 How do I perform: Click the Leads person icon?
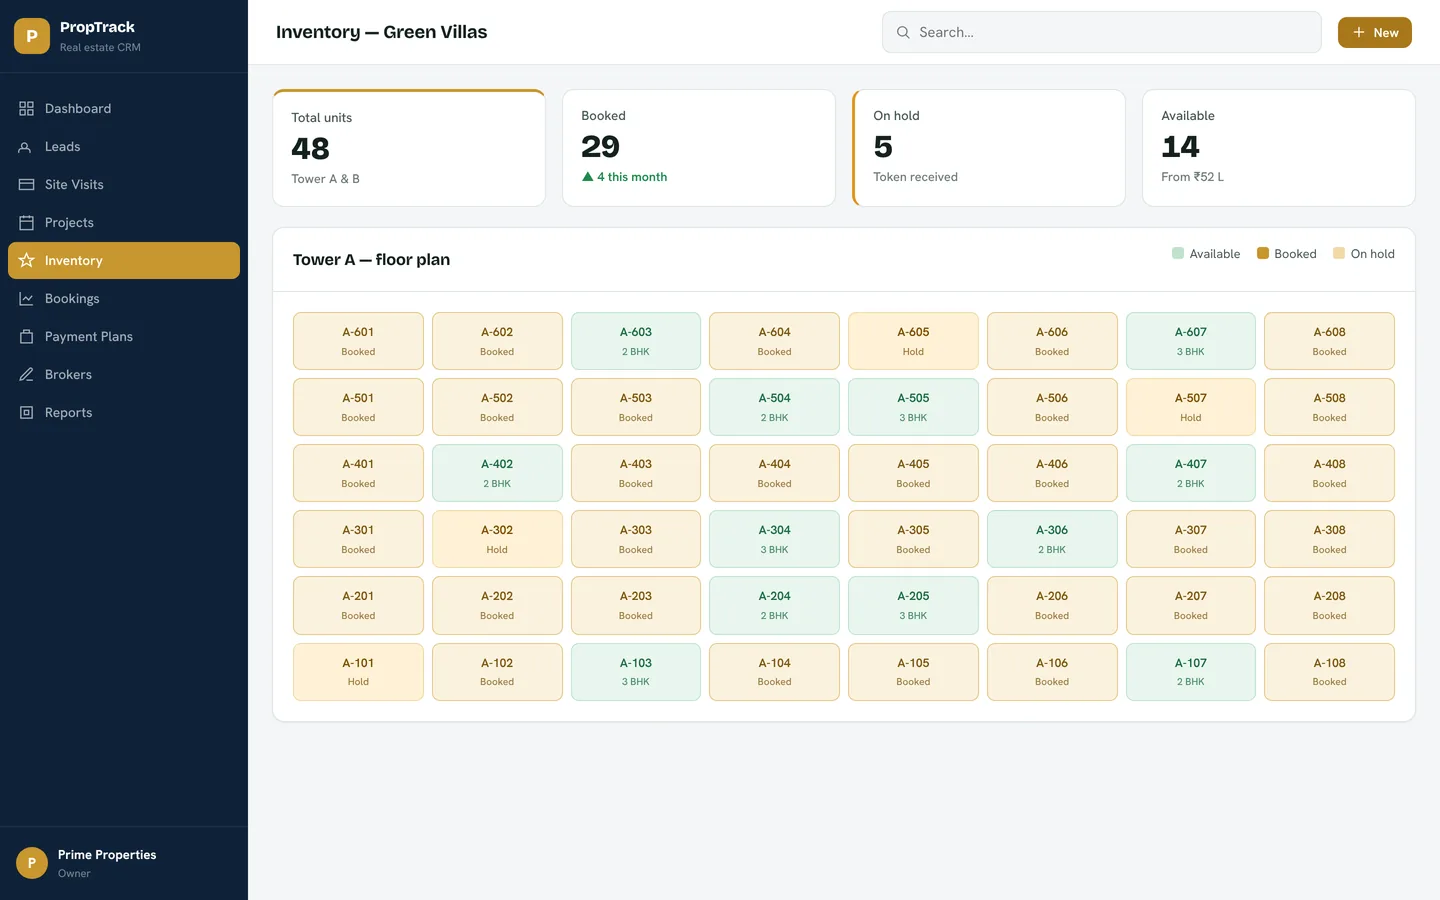pos(26,146)
